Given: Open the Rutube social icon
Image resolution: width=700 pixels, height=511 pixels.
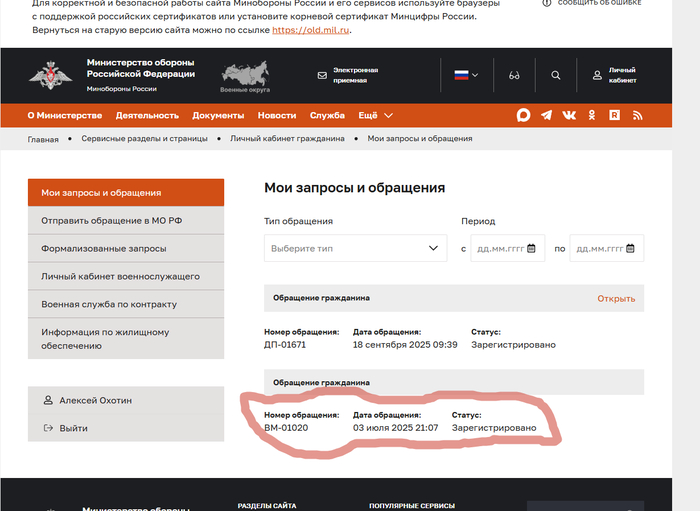Looking at the screenshot, I should point(615,115).
